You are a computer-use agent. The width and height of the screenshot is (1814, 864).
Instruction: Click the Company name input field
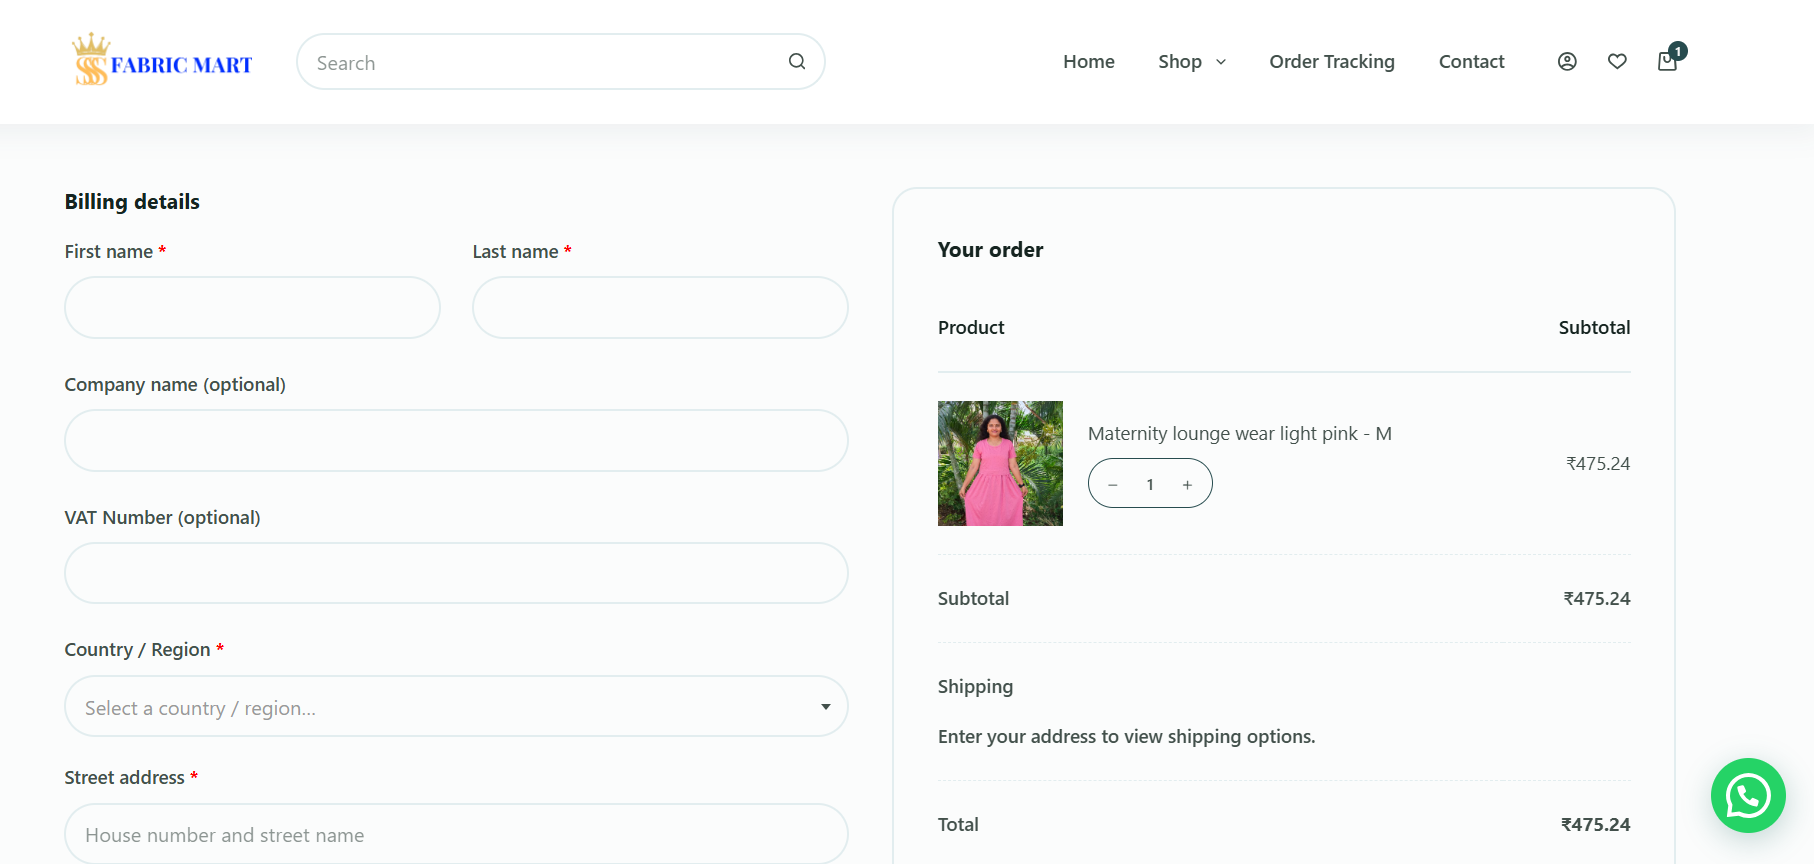[x=456, y=441]
